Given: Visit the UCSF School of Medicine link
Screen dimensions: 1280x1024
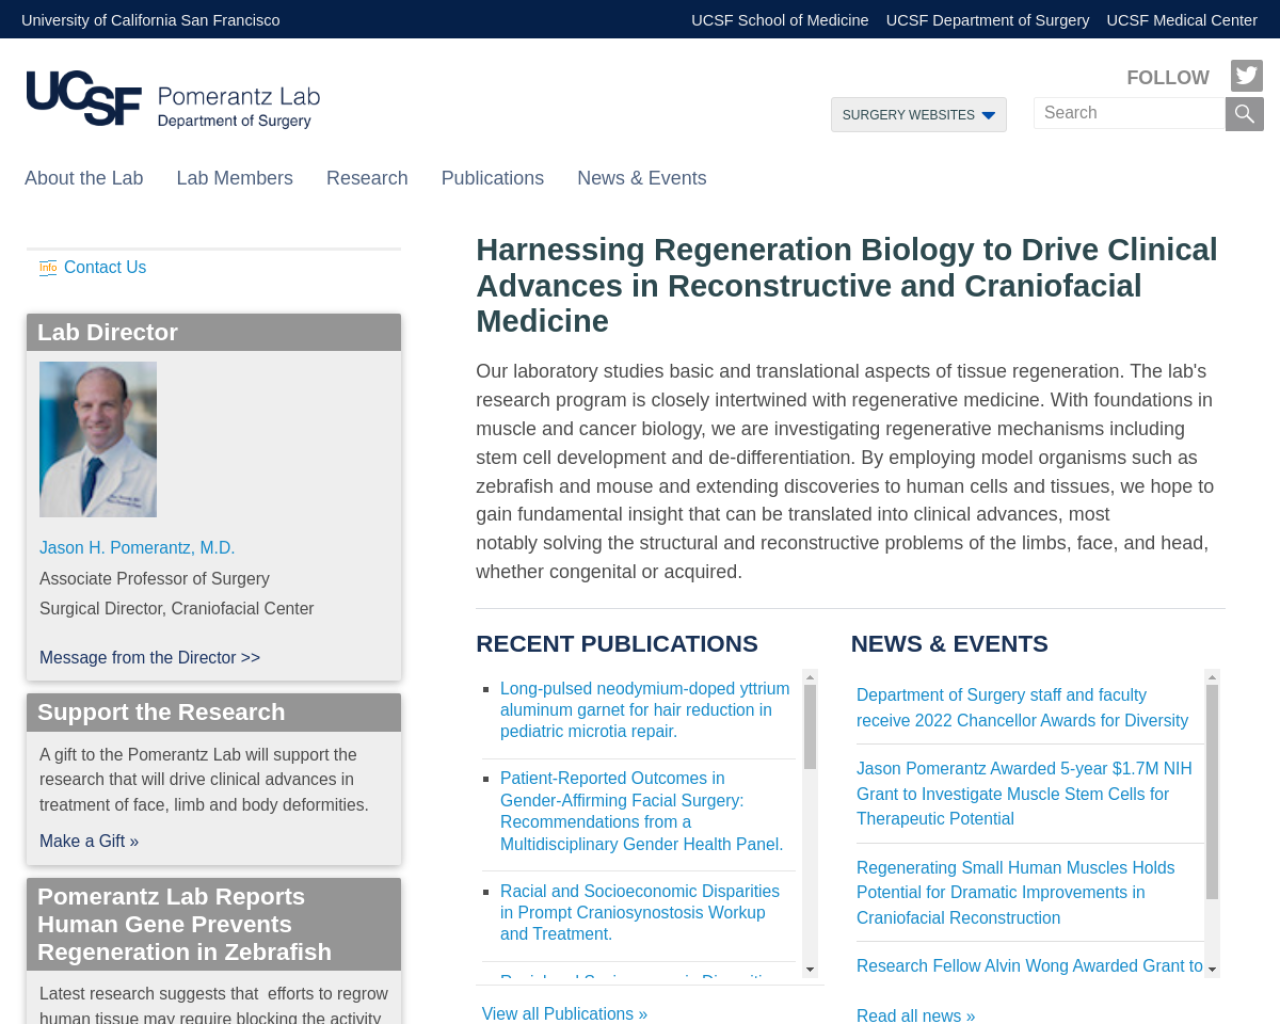Looking at the screenshot, I should coord(780,20).
